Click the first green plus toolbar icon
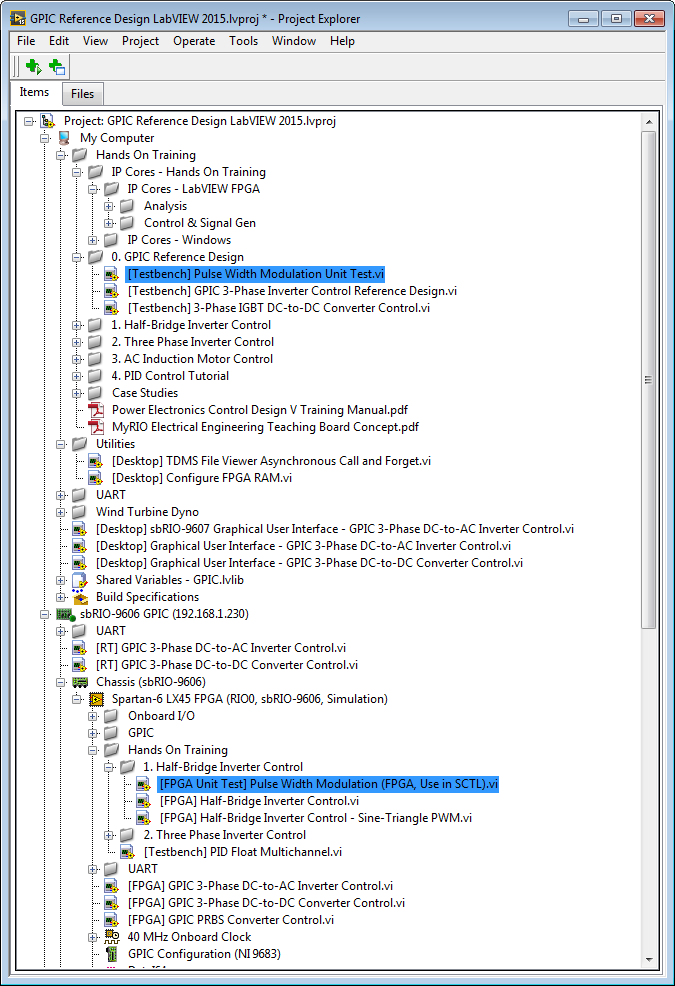This screenshot has width=675, height=986. (x=33, y=66)
